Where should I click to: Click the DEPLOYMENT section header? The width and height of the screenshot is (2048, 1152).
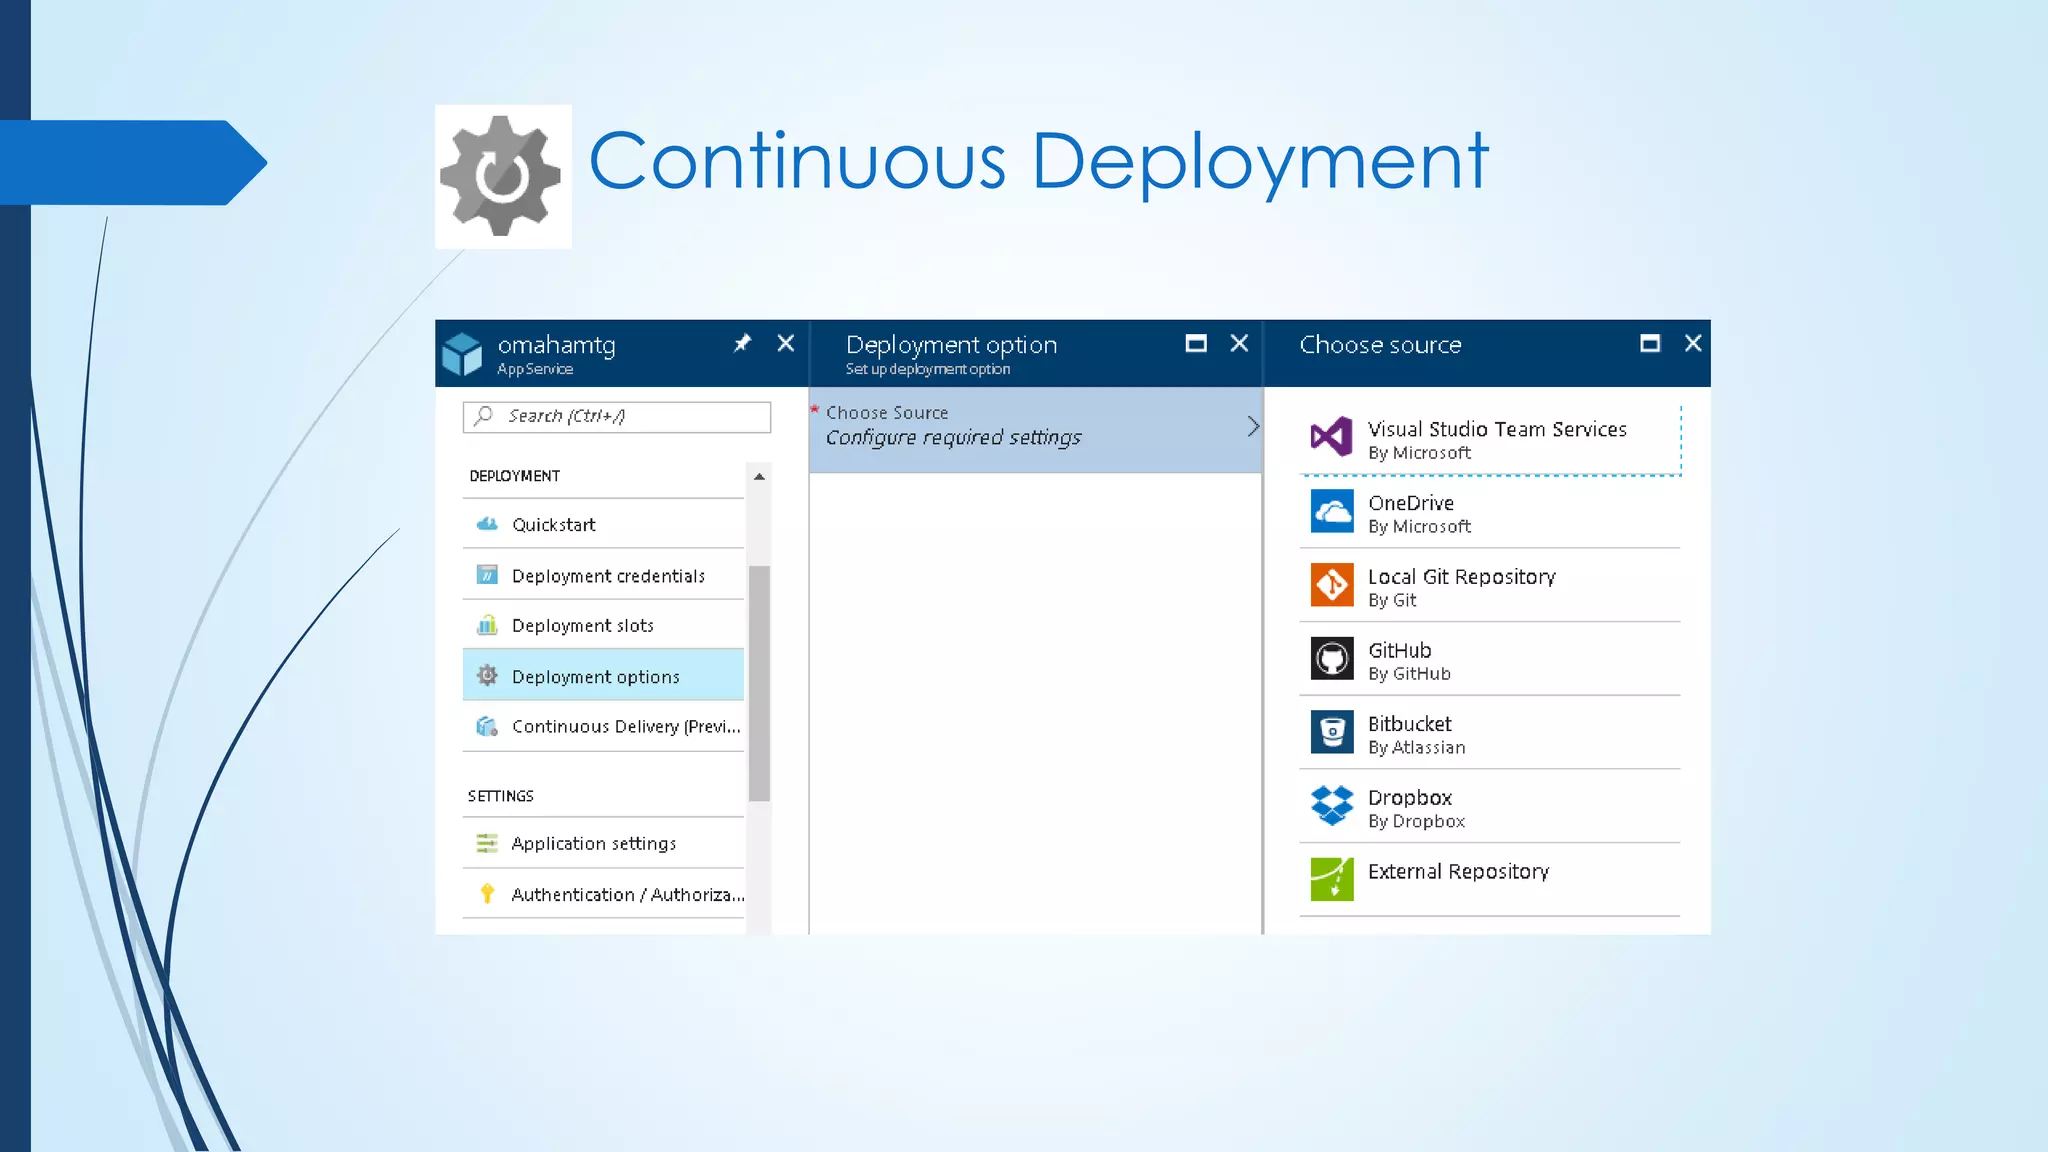514,476
